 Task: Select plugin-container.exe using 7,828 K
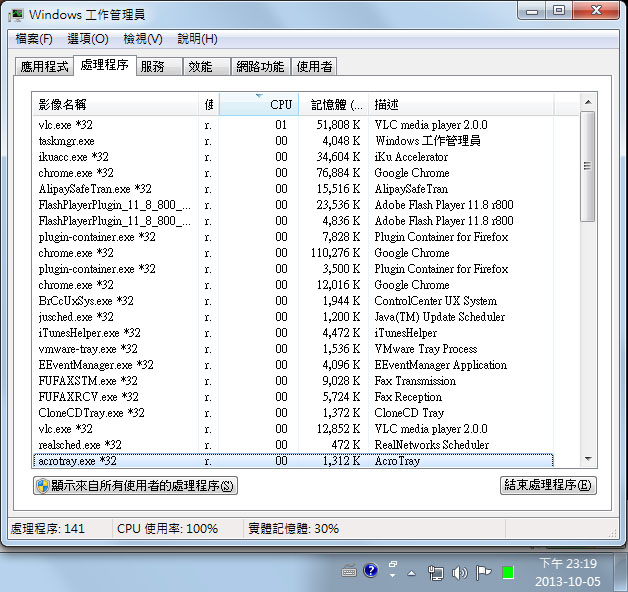coord(293,237)
